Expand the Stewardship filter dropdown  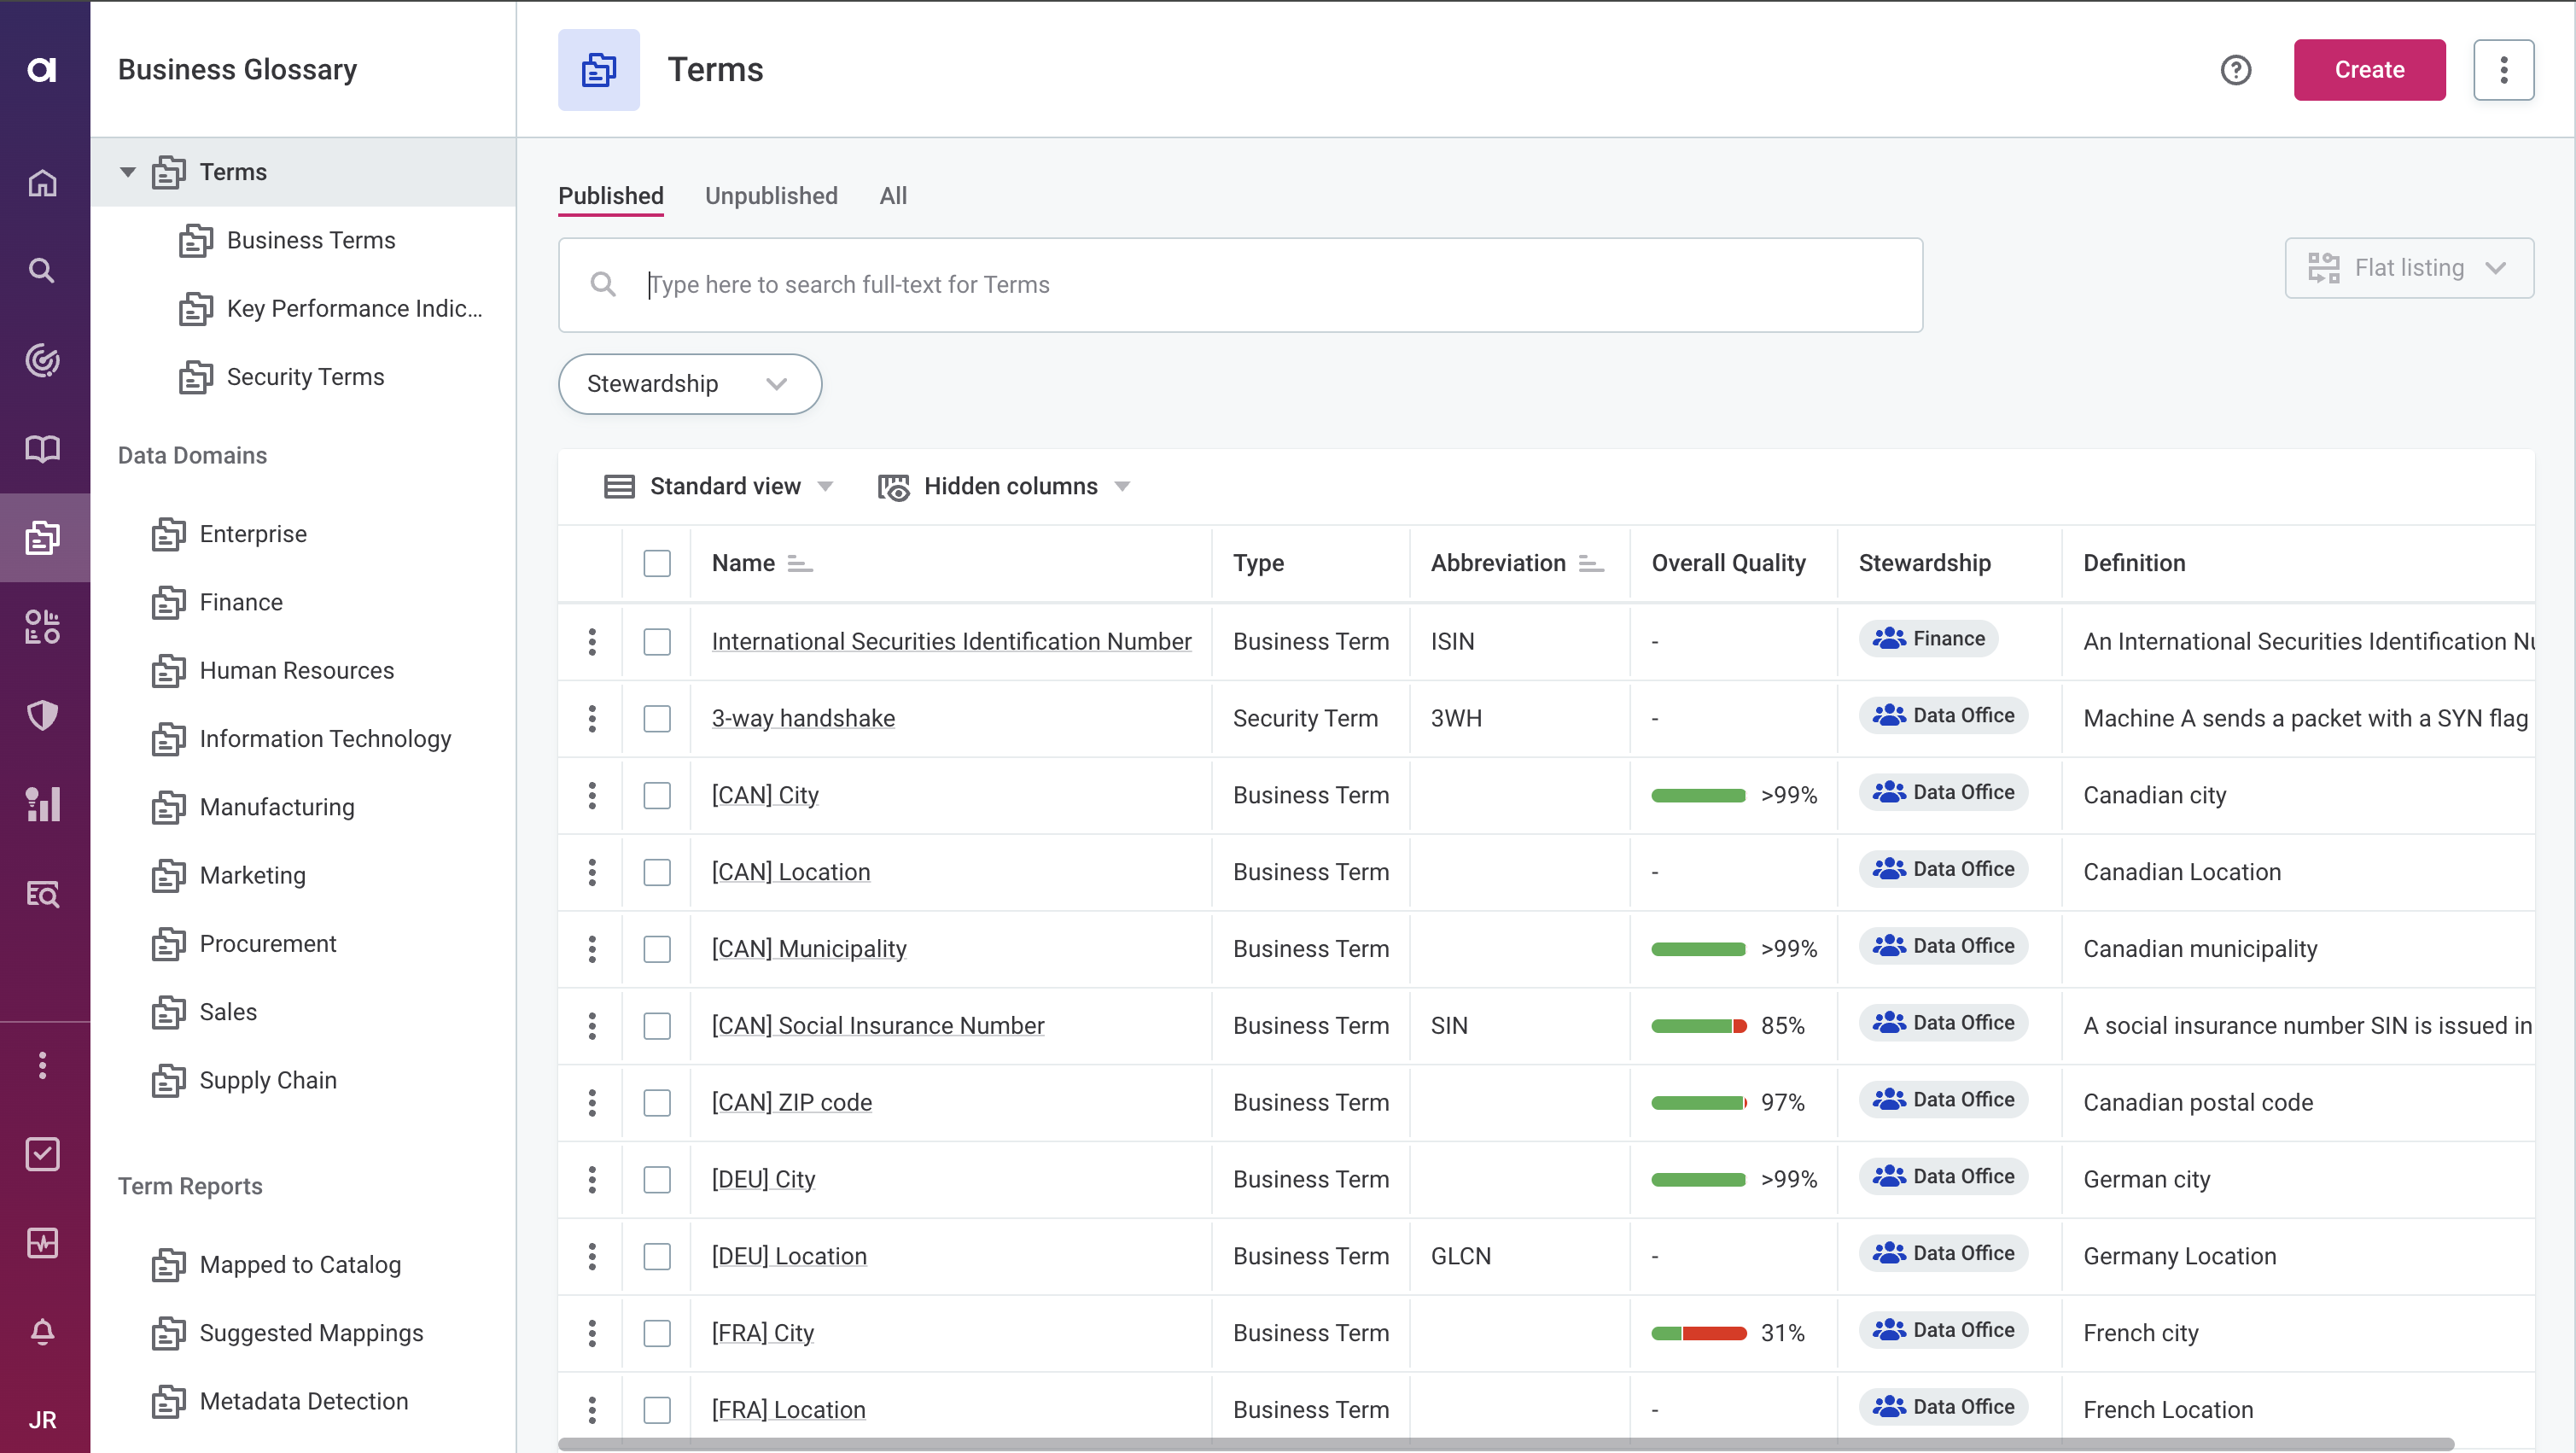[x=689, y=384]
